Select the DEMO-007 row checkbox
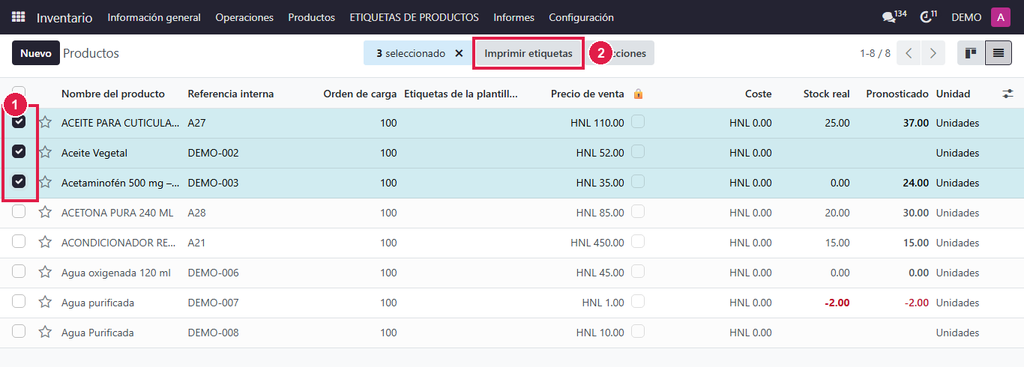Viewport: 1024px width, 367px height. 19,302
